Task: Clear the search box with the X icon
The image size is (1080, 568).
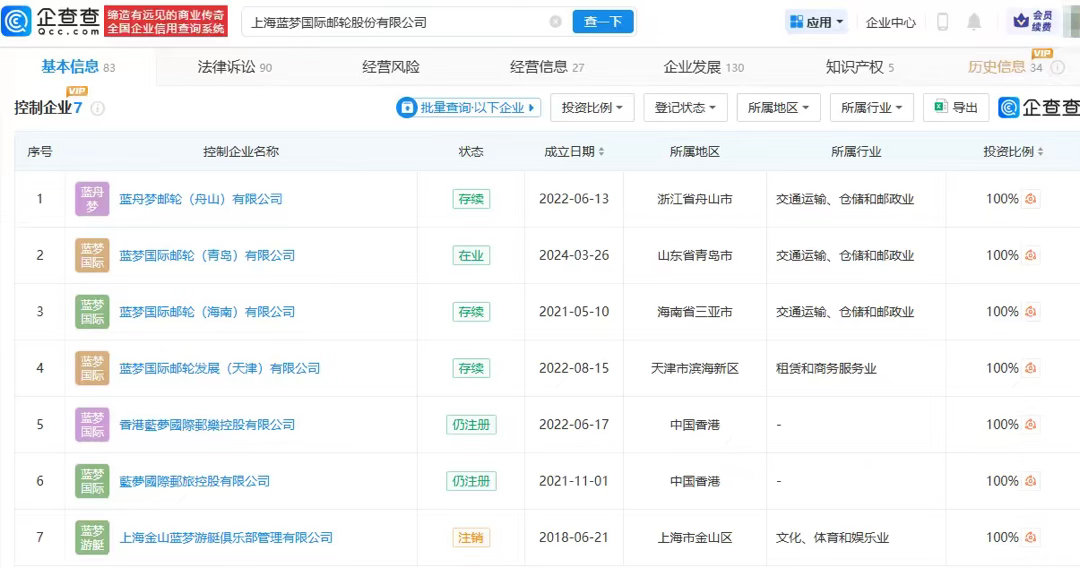Action: click(x=555, y=22)
